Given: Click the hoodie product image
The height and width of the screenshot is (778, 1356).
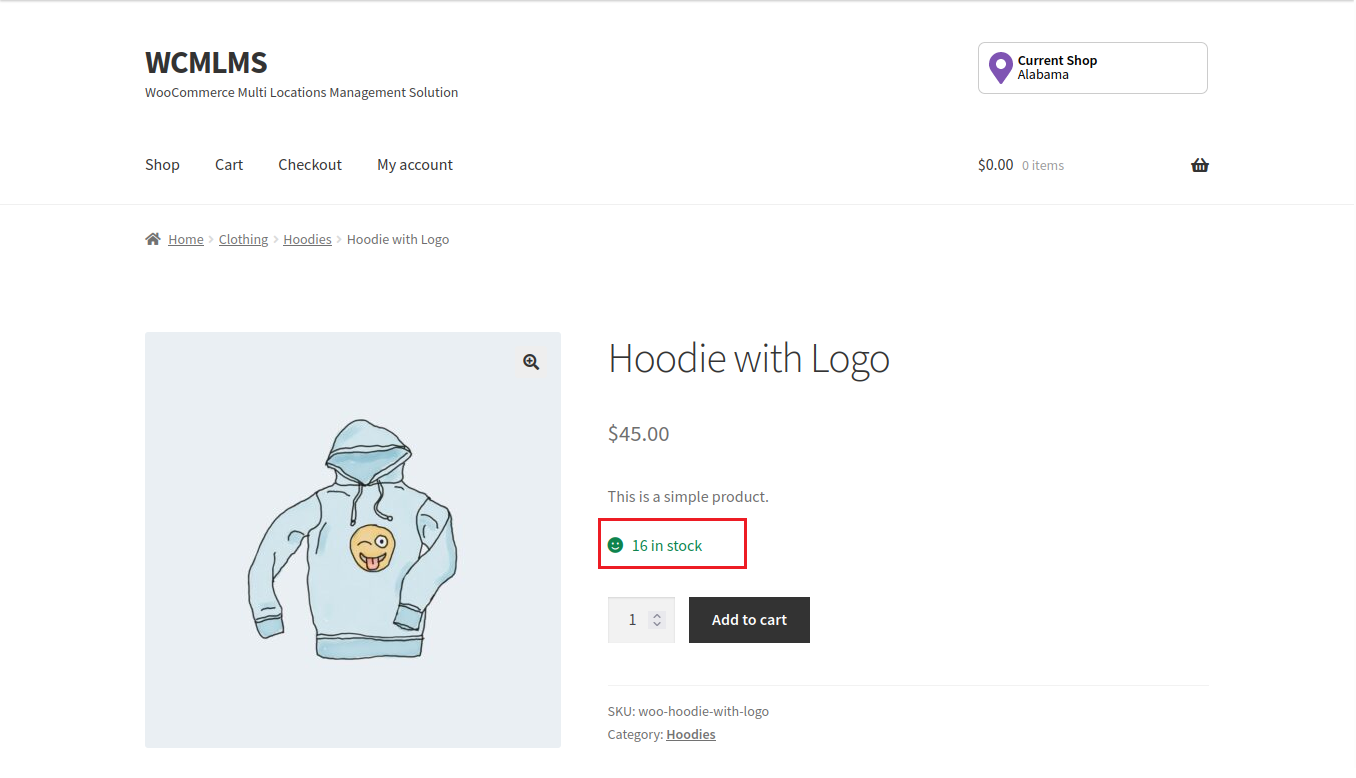Looking at the screenshot, I should click(x=352, y=540).
